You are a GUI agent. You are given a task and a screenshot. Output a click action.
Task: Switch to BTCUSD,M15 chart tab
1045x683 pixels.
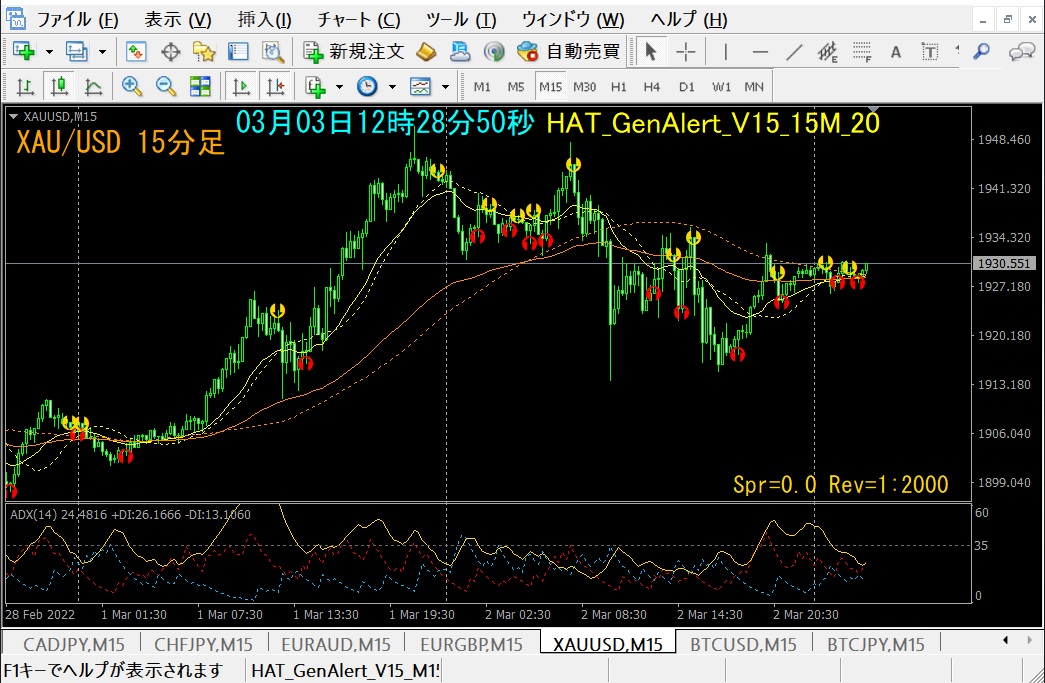click(743, 644)
